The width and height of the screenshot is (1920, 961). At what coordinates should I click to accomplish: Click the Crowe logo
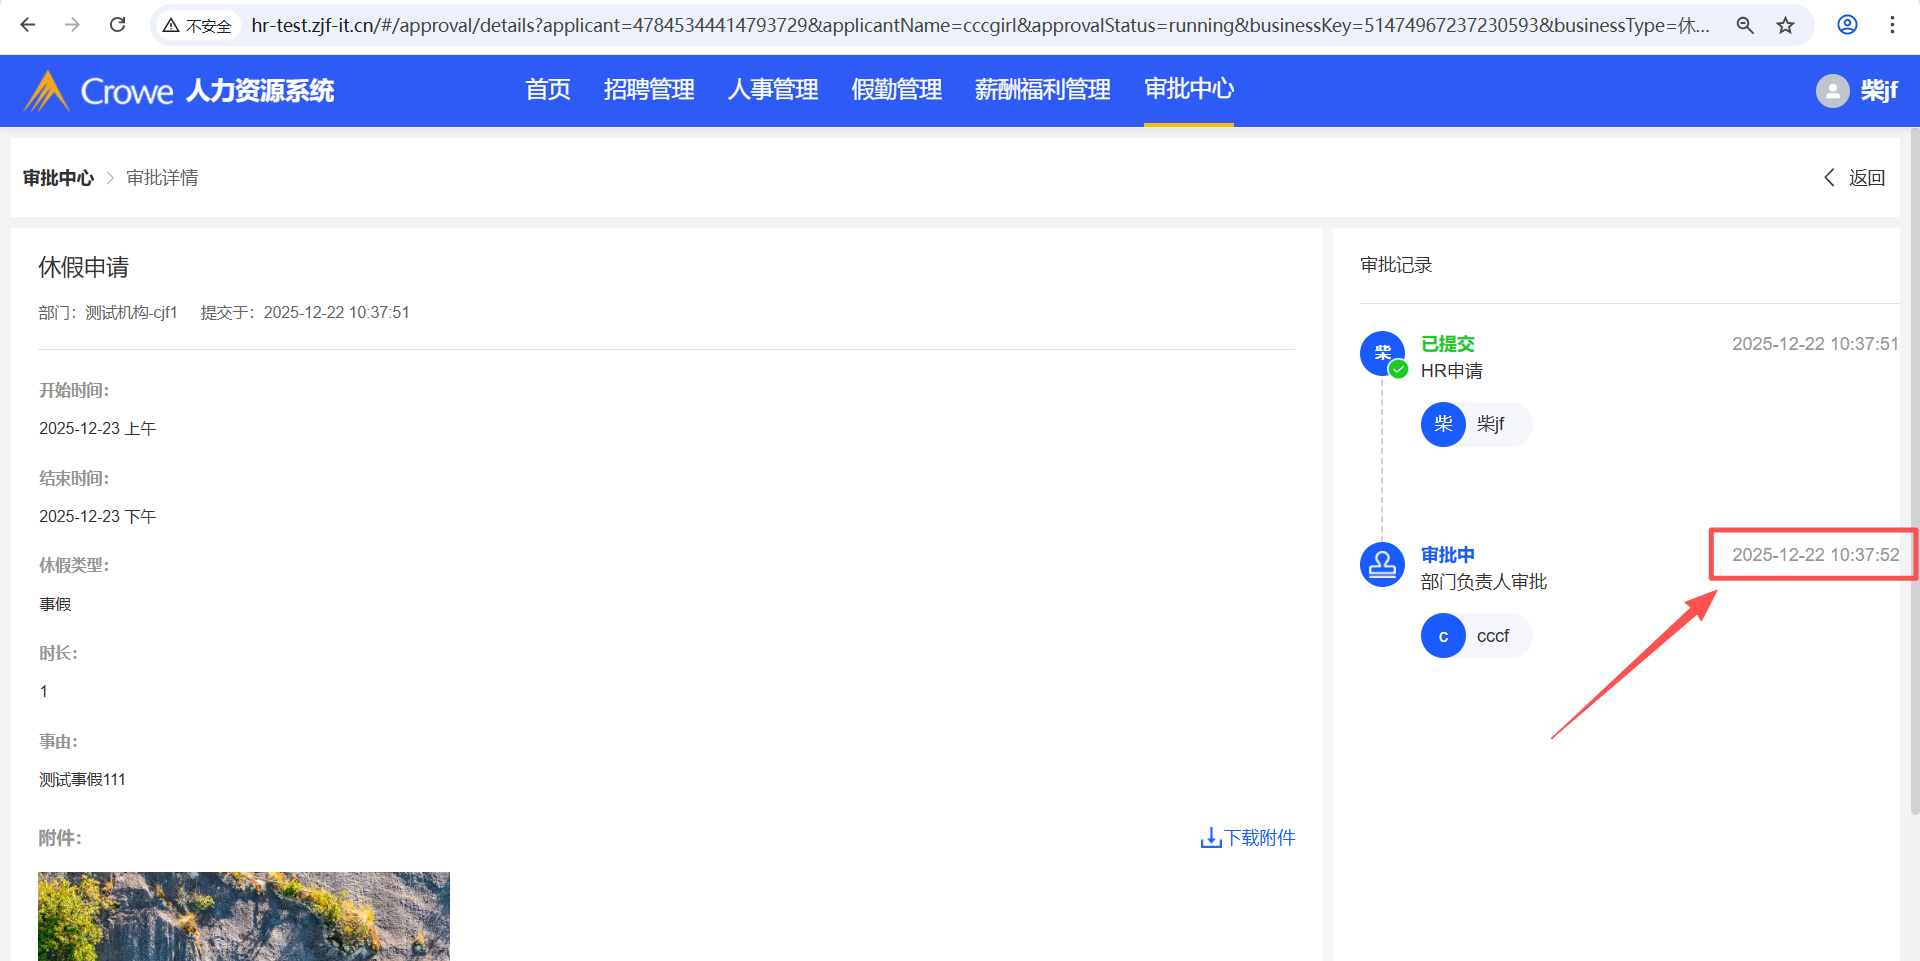(x=100, y=91)
